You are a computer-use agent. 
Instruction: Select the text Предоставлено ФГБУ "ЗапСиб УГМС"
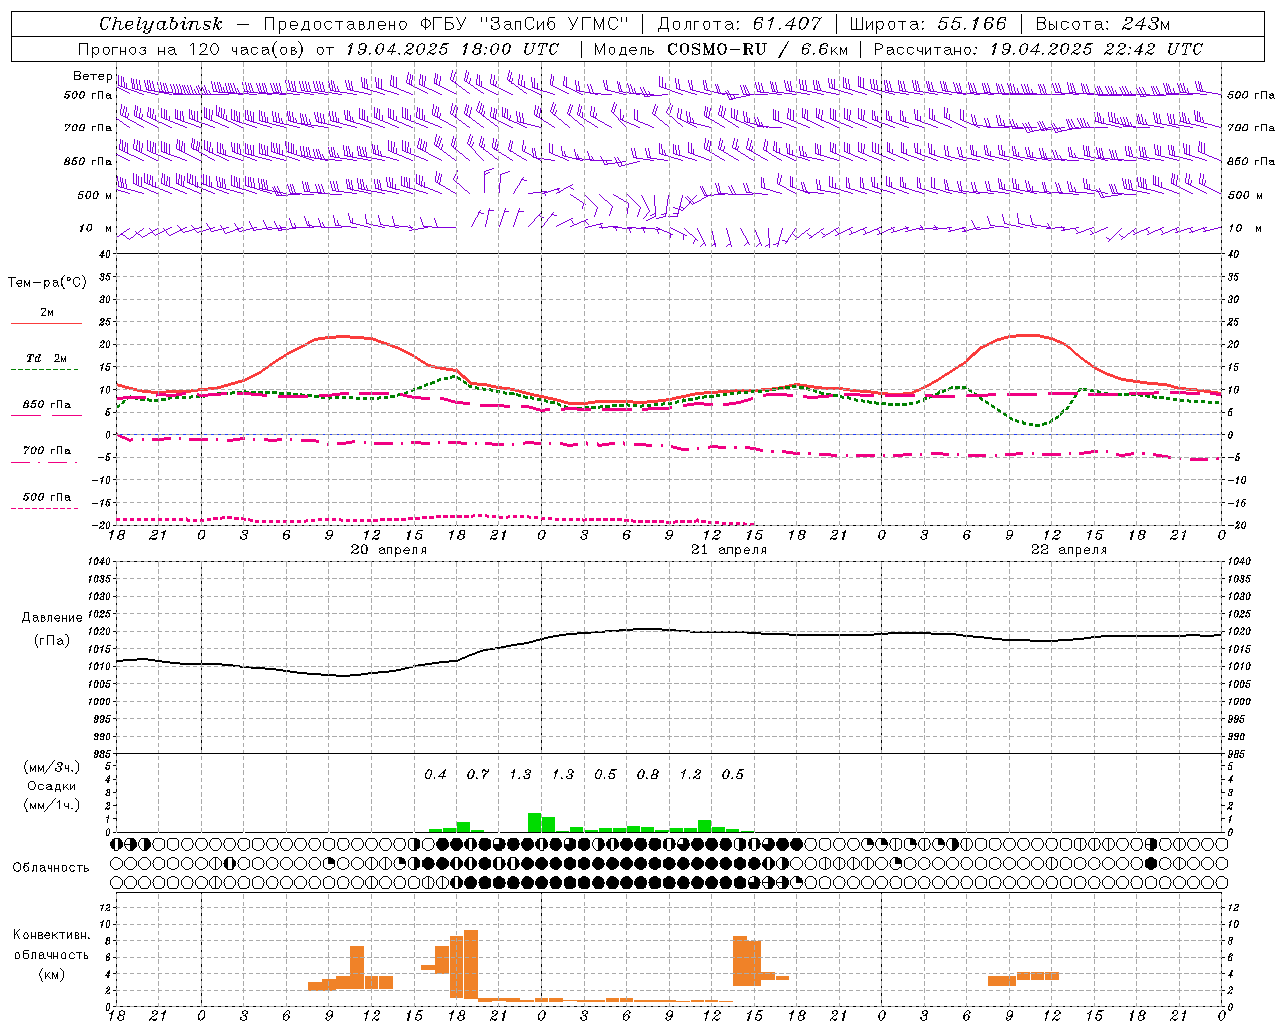(446, 24)
